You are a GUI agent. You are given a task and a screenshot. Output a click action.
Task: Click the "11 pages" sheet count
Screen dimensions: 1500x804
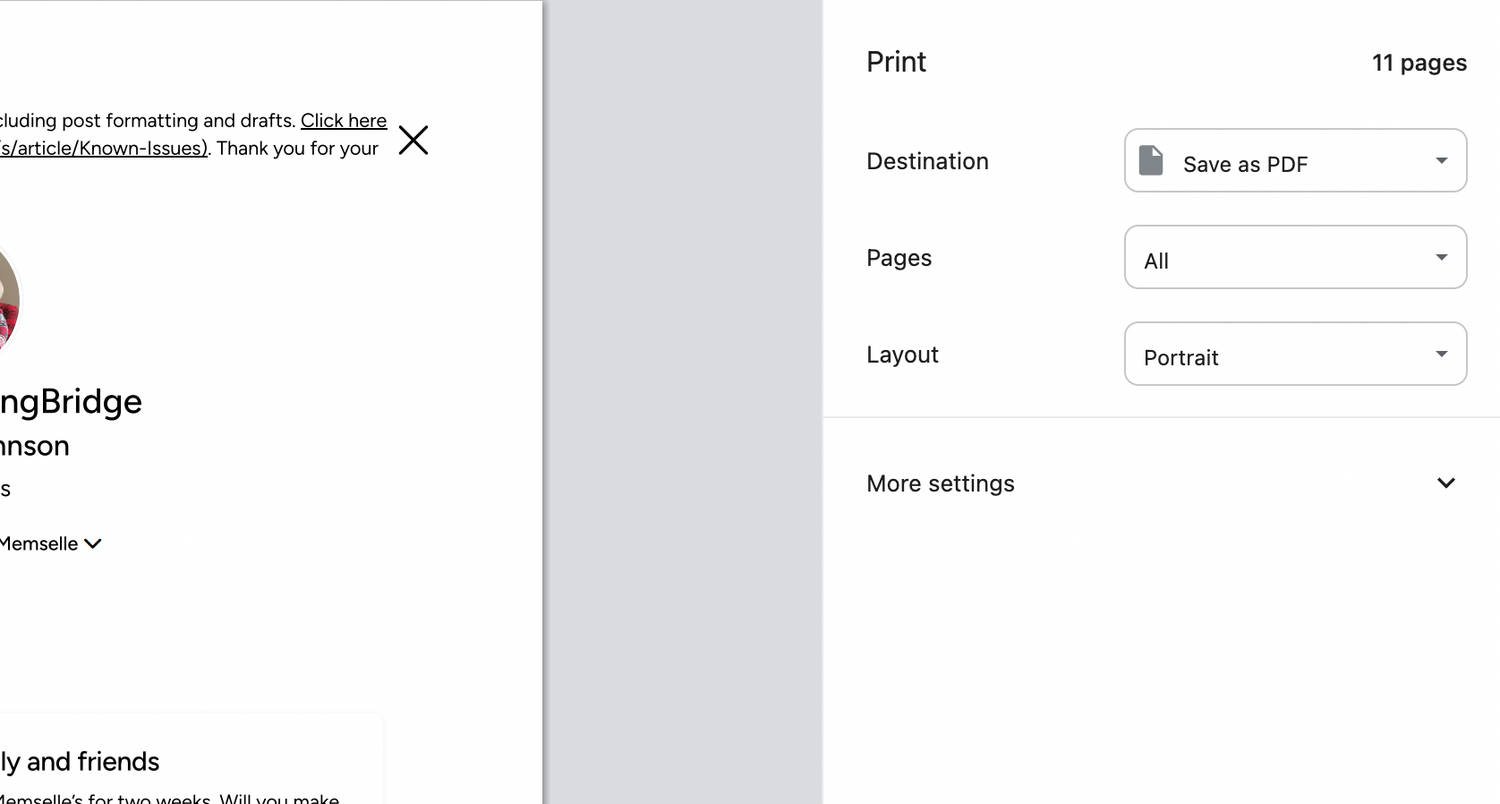pyautogui.click(x=1418, y=63)
